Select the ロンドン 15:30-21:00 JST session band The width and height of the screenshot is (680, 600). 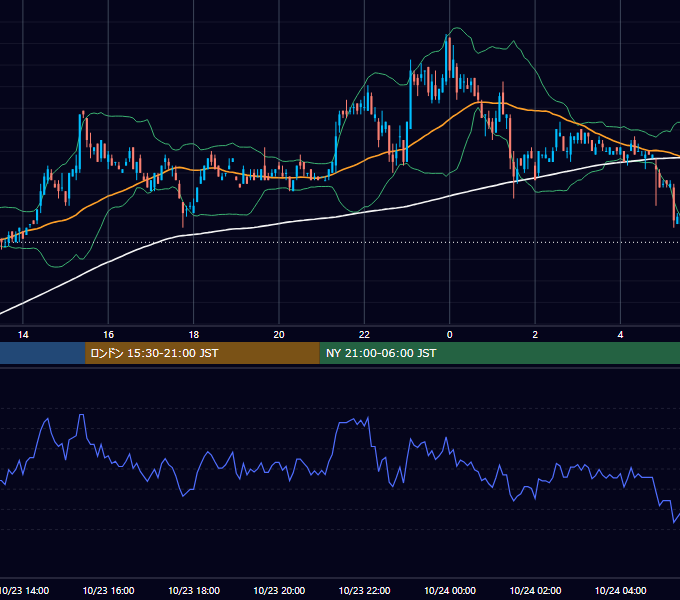202,353
